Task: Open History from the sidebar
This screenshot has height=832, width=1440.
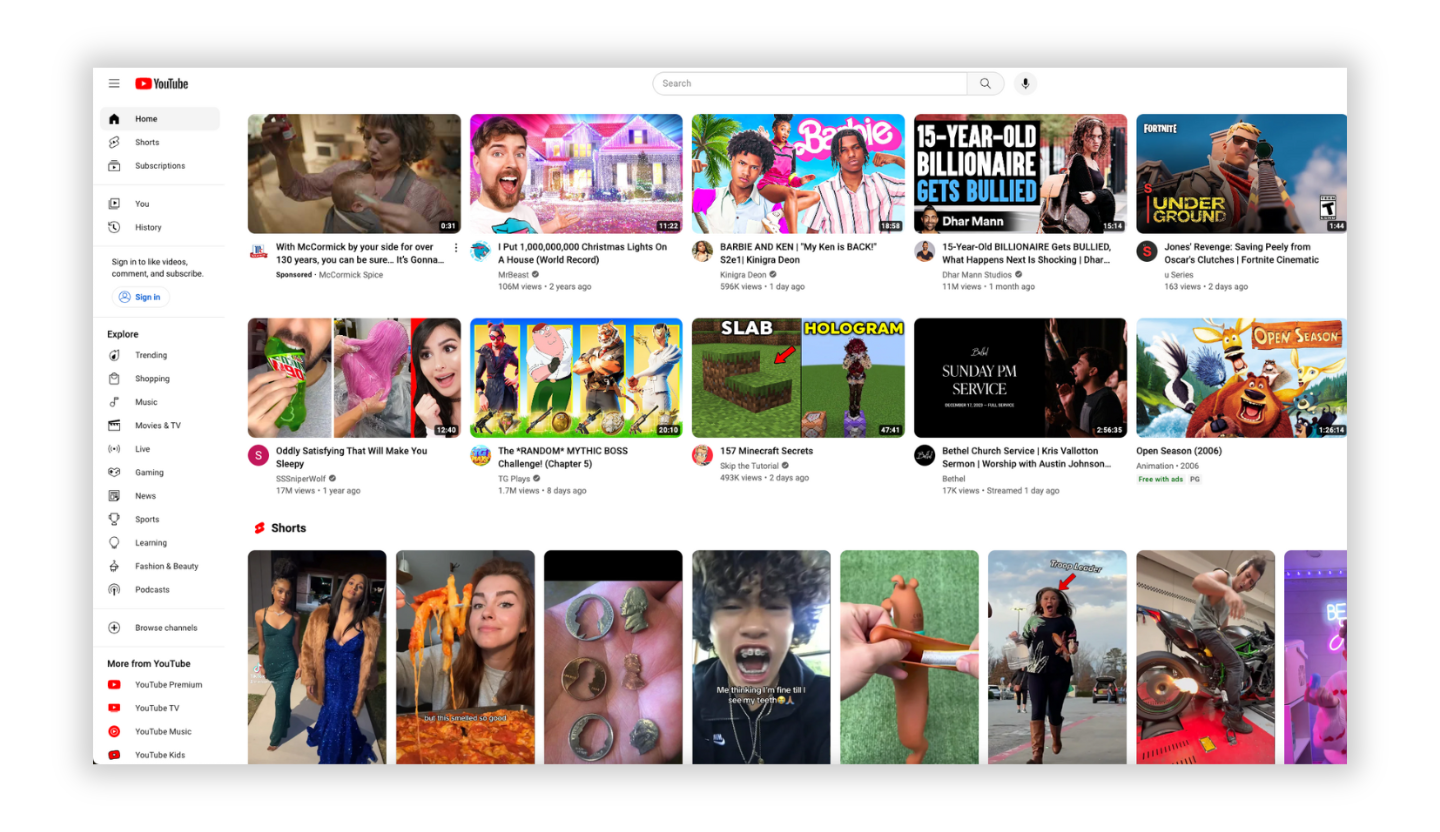Action: coord(148,227)
